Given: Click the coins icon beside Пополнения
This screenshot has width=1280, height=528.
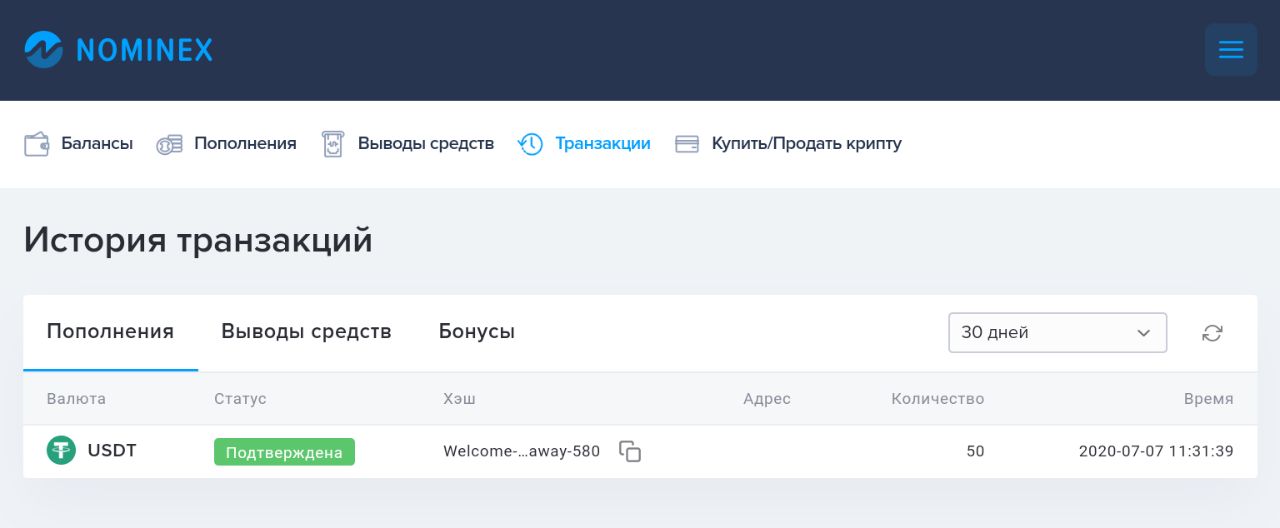Looking at the screenshot, I should pos(169,144).
